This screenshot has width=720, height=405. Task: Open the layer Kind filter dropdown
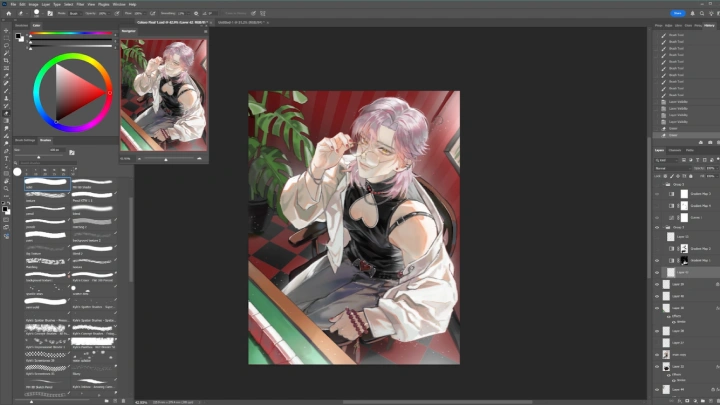click(x=666, y=160)
